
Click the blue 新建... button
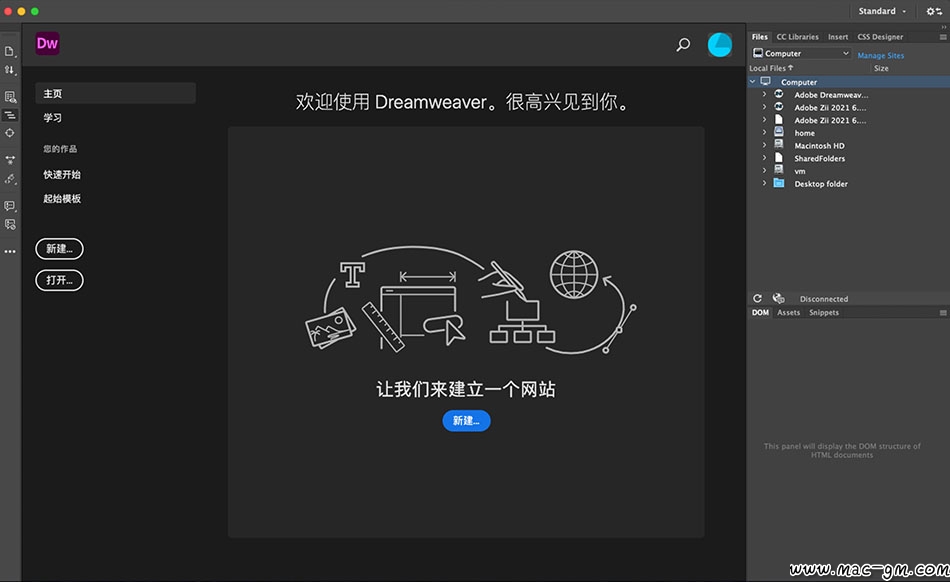coord(466,420)
